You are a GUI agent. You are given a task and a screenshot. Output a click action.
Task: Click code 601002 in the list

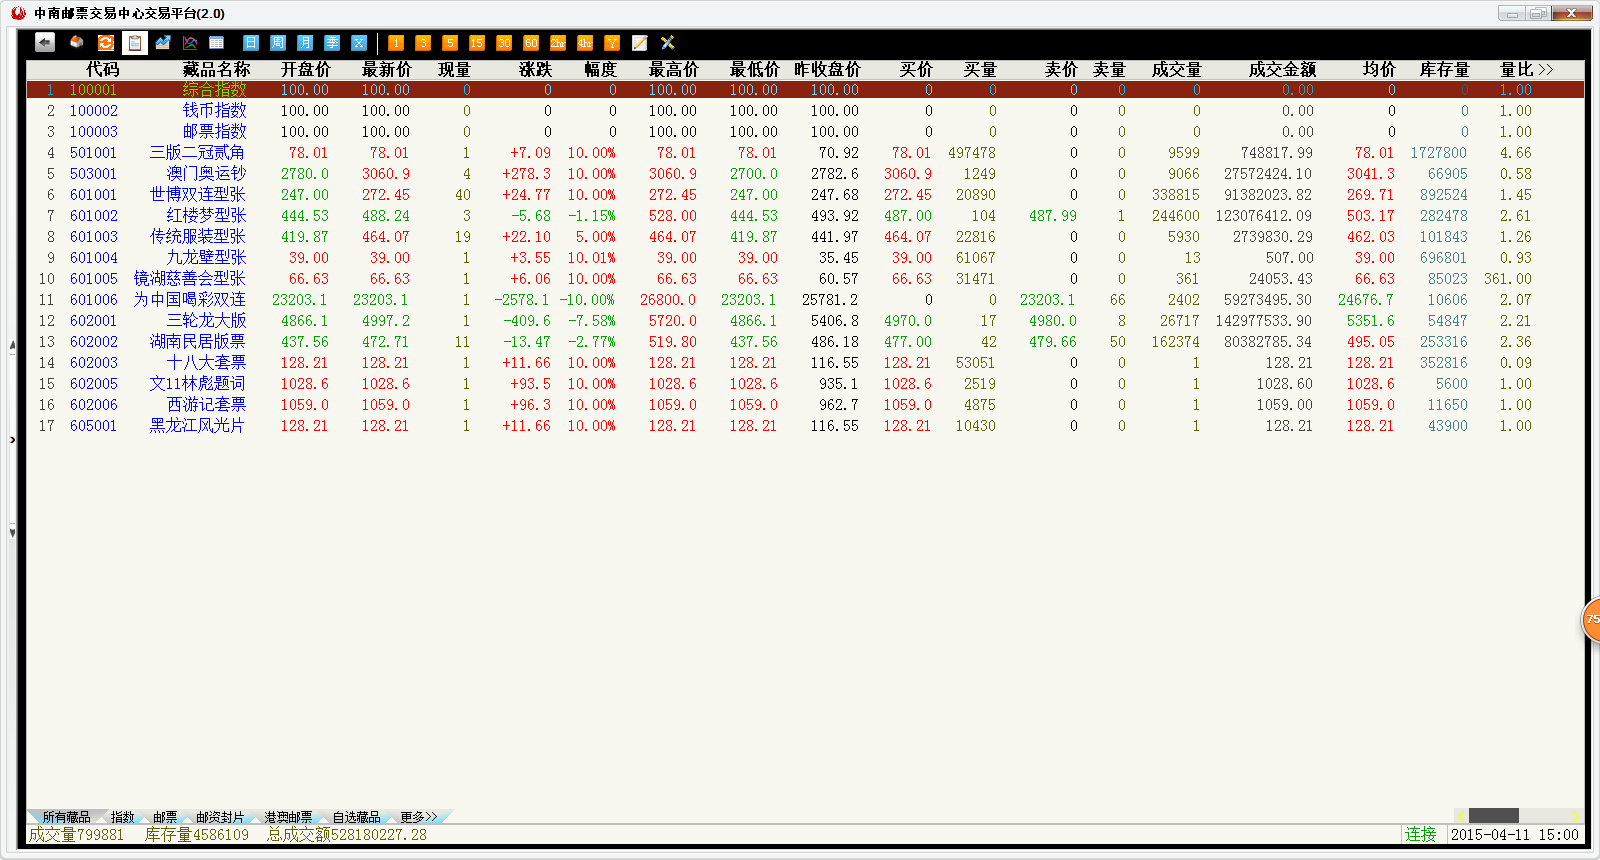coord(93,216)
